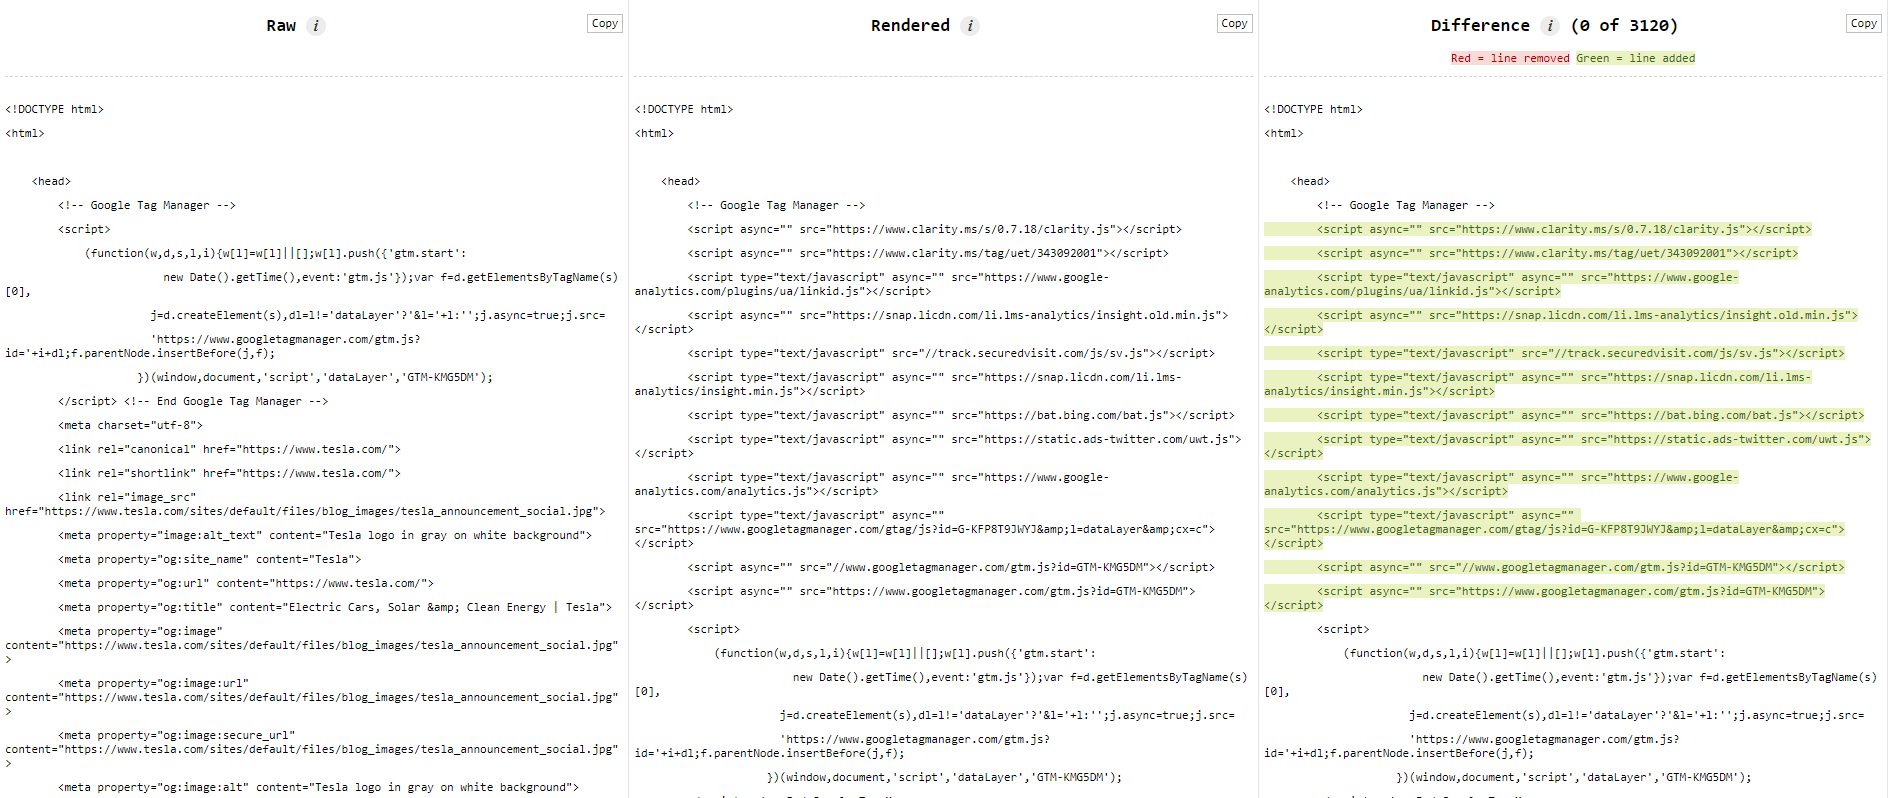Click the meta charset utf-8 line

[130, 425]
